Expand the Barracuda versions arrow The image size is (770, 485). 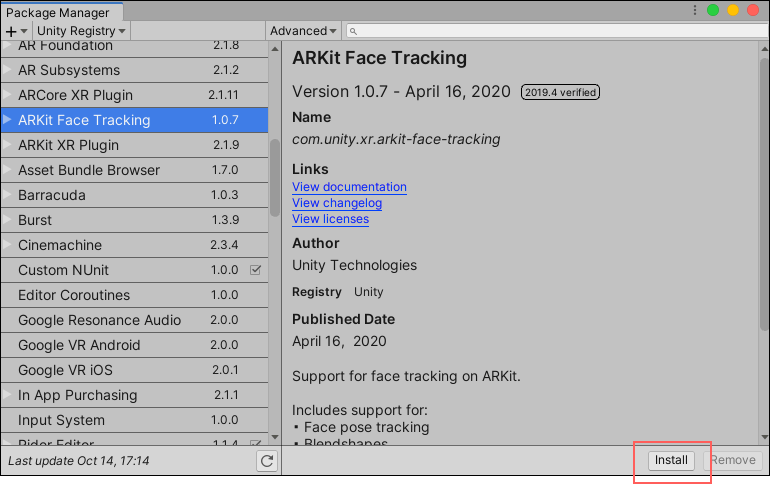[x=7, y=195]
